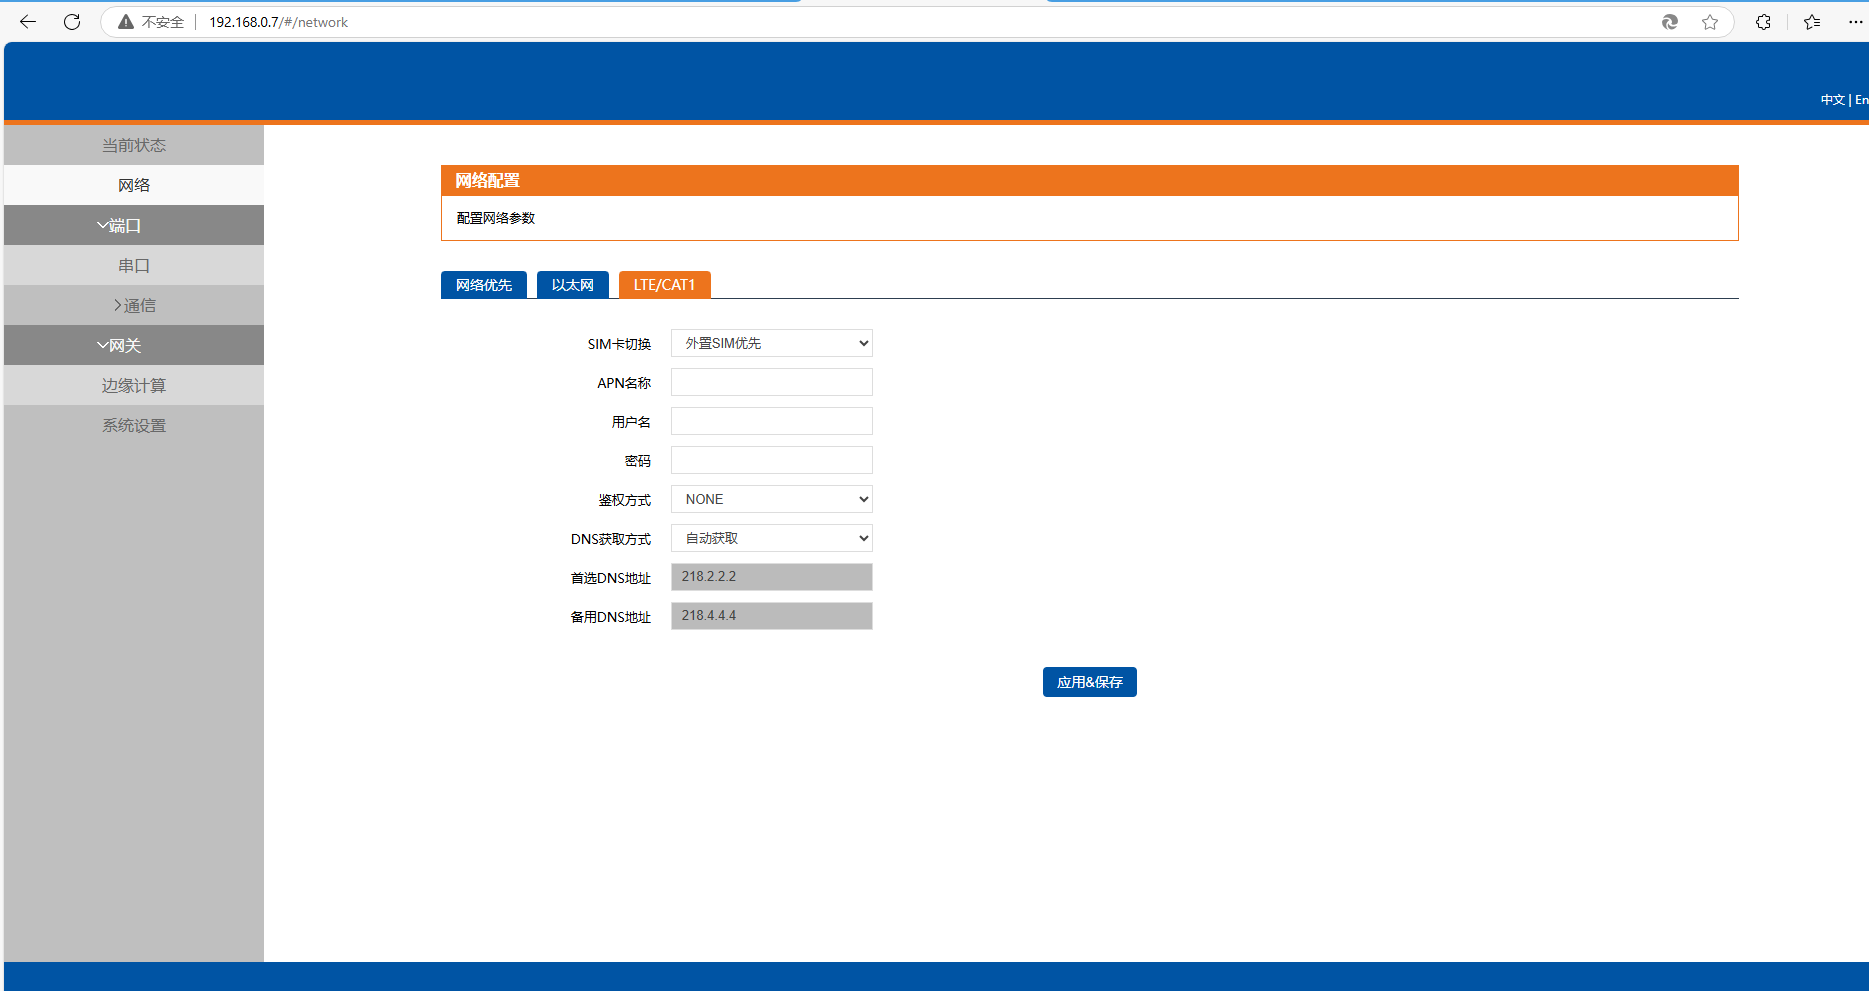Open 串口 under the 端口 section
This screenshot has height=991, width=1869.
tap(134, 265)
